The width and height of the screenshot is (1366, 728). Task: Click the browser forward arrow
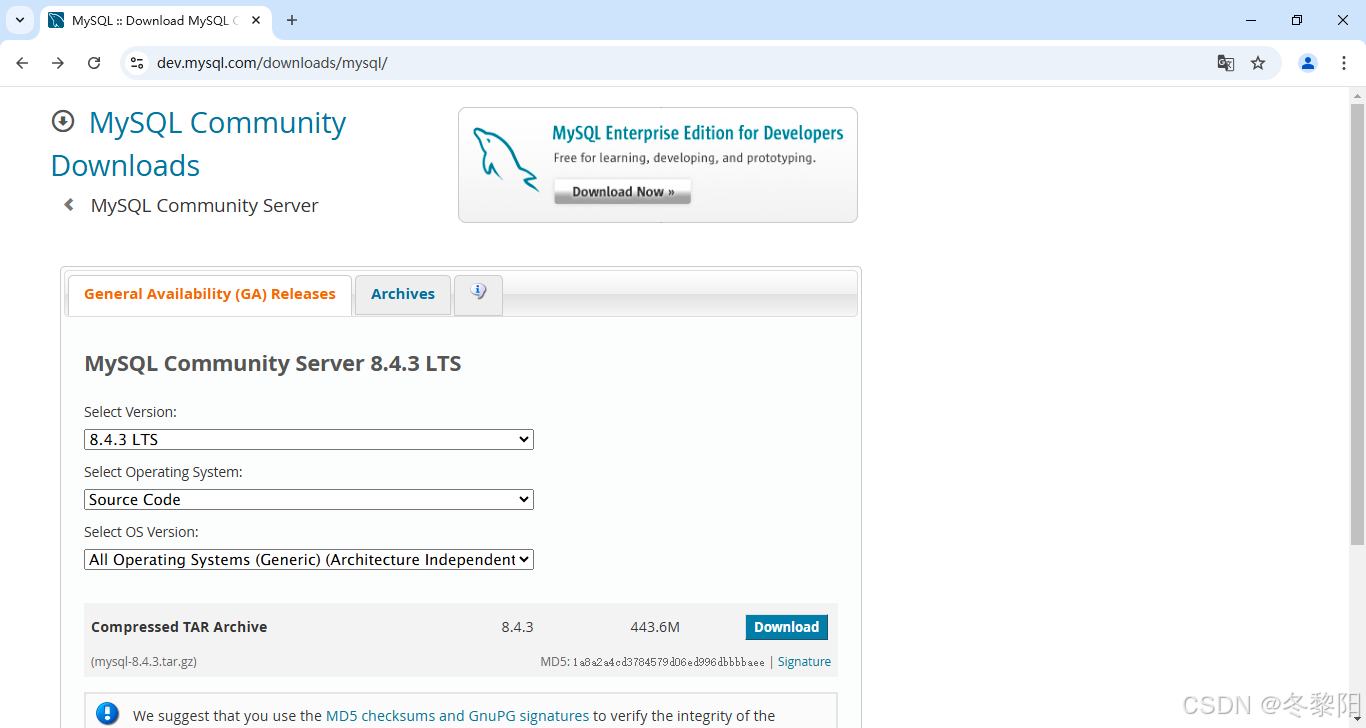coord(58,63)
